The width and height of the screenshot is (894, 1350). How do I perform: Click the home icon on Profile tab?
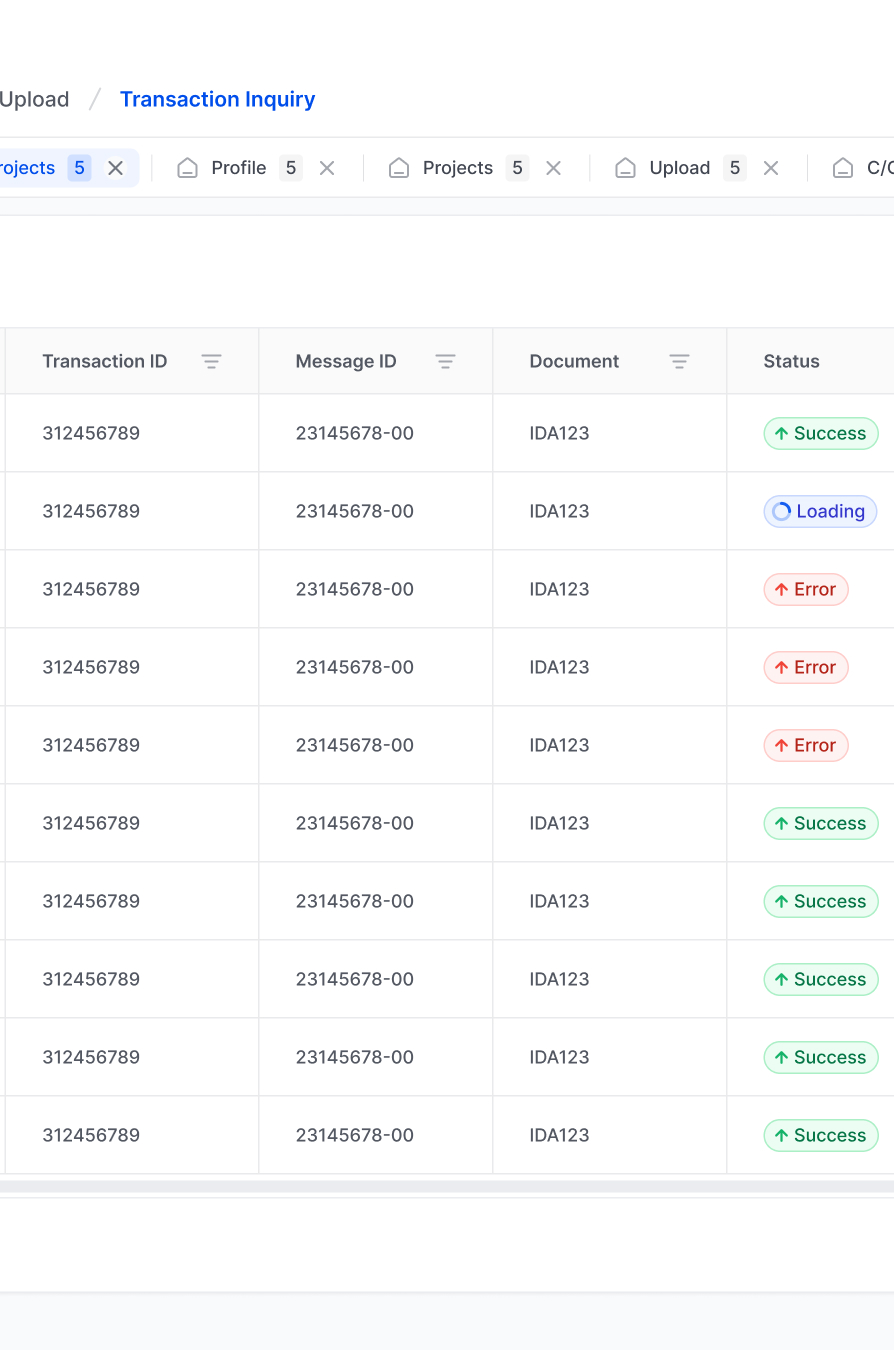pyautogui.click(x=187, y=168)
